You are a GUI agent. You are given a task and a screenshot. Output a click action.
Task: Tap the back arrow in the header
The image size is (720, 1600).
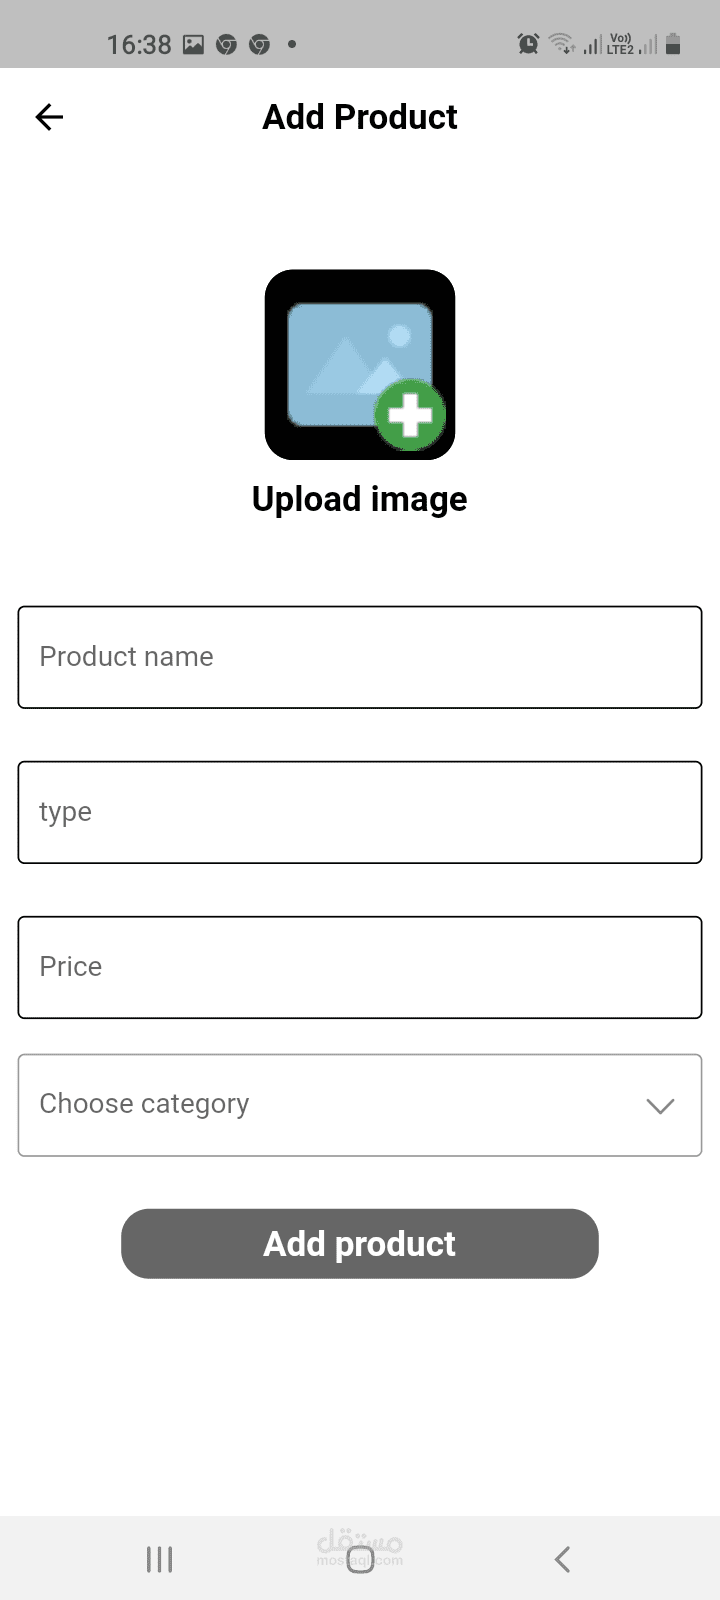49,117
